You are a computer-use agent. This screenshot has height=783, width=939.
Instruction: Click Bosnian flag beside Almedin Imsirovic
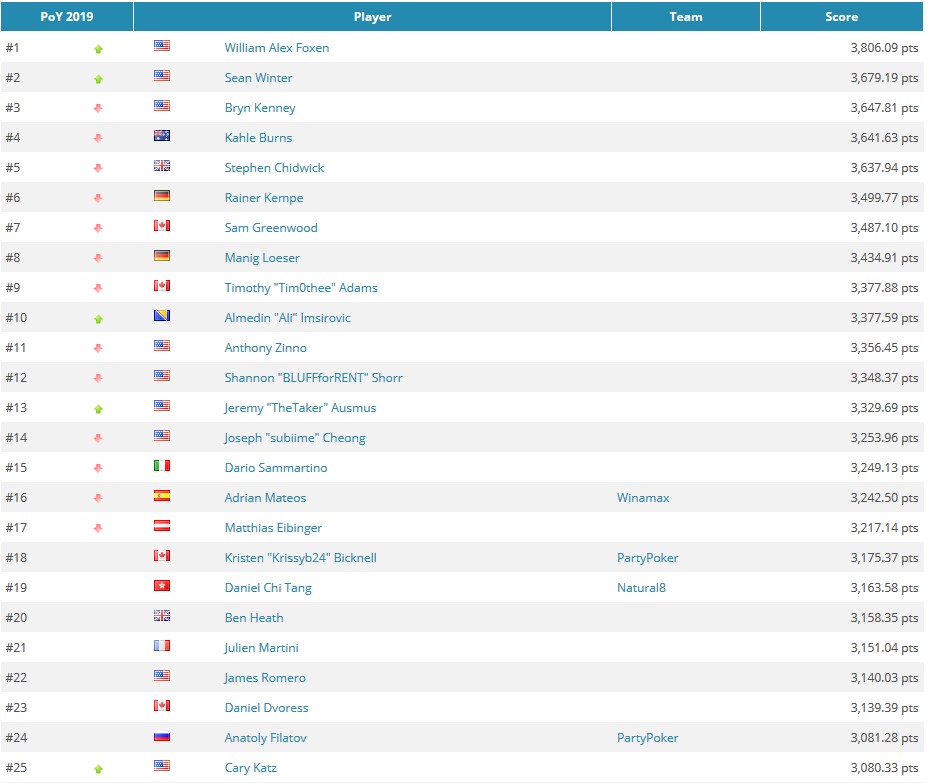pyautogui.click(x=162, y=315)
